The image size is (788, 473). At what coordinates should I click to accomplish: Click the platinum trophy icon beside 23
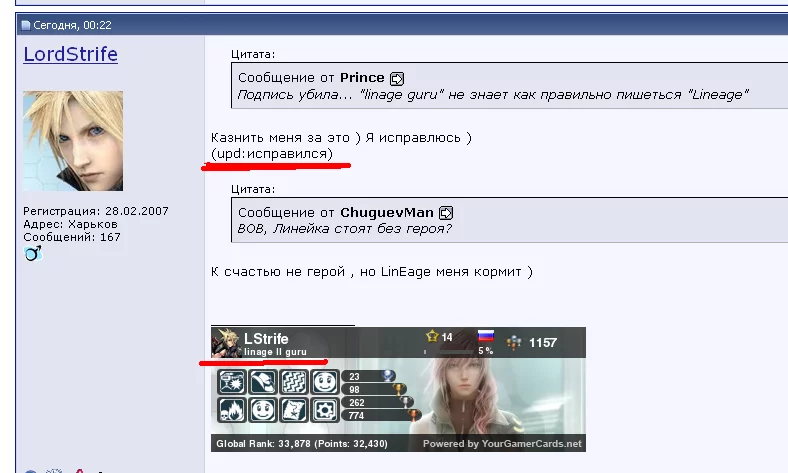click(x=389, y=375)
